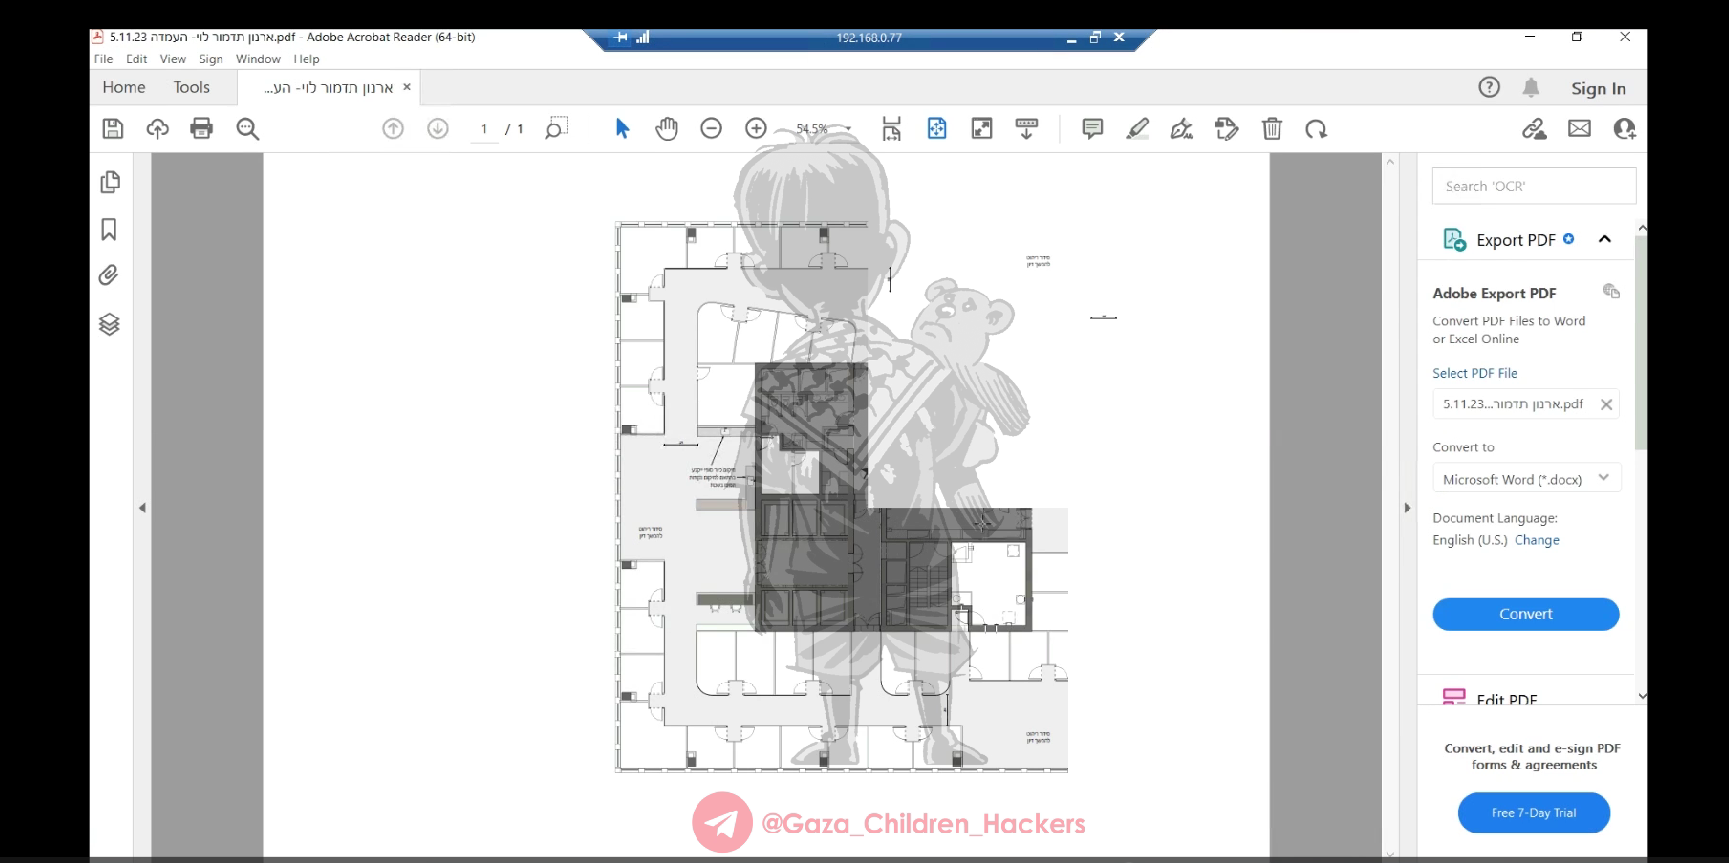The width and height of the screenshot is (1729, 863).
Task: Select the Highlight text pen tool
Action: tap(1137, 129)
